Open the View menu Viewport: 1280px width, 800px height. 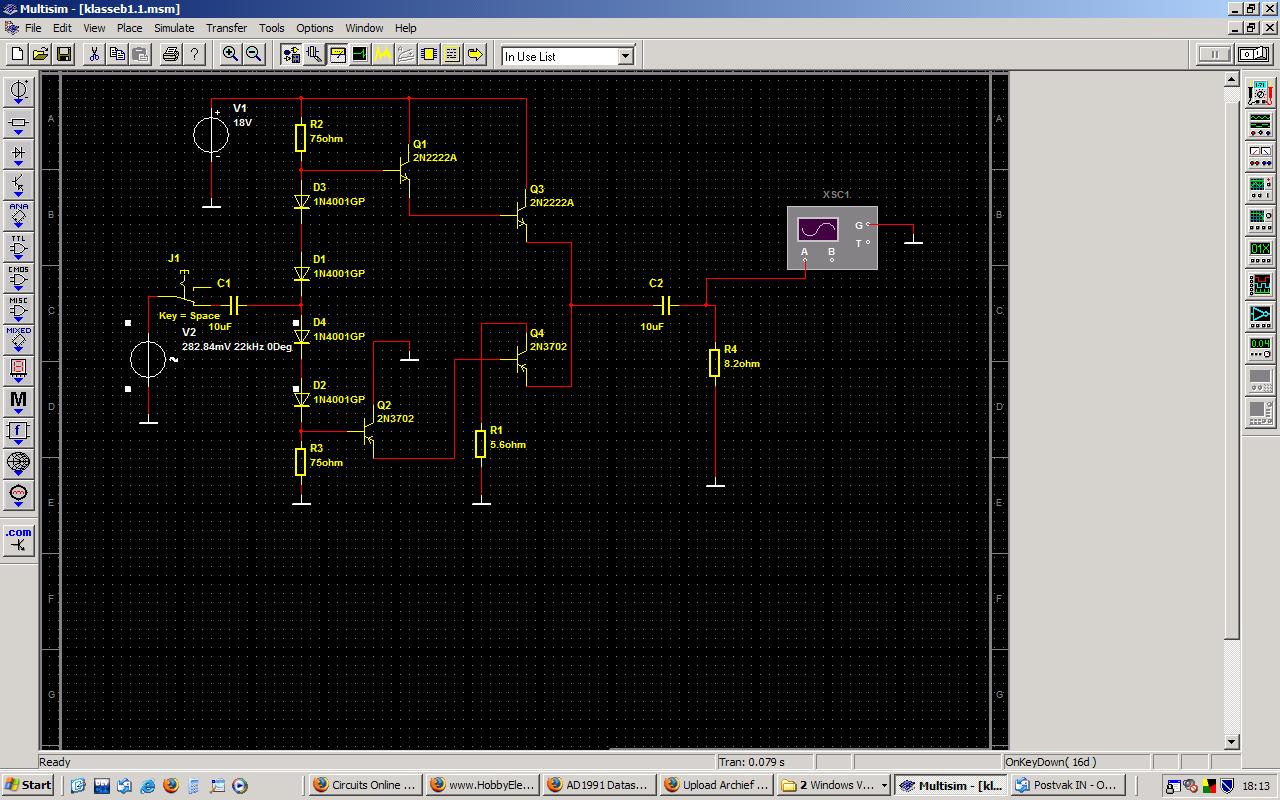pyautogui.click(x=94, y=28)
